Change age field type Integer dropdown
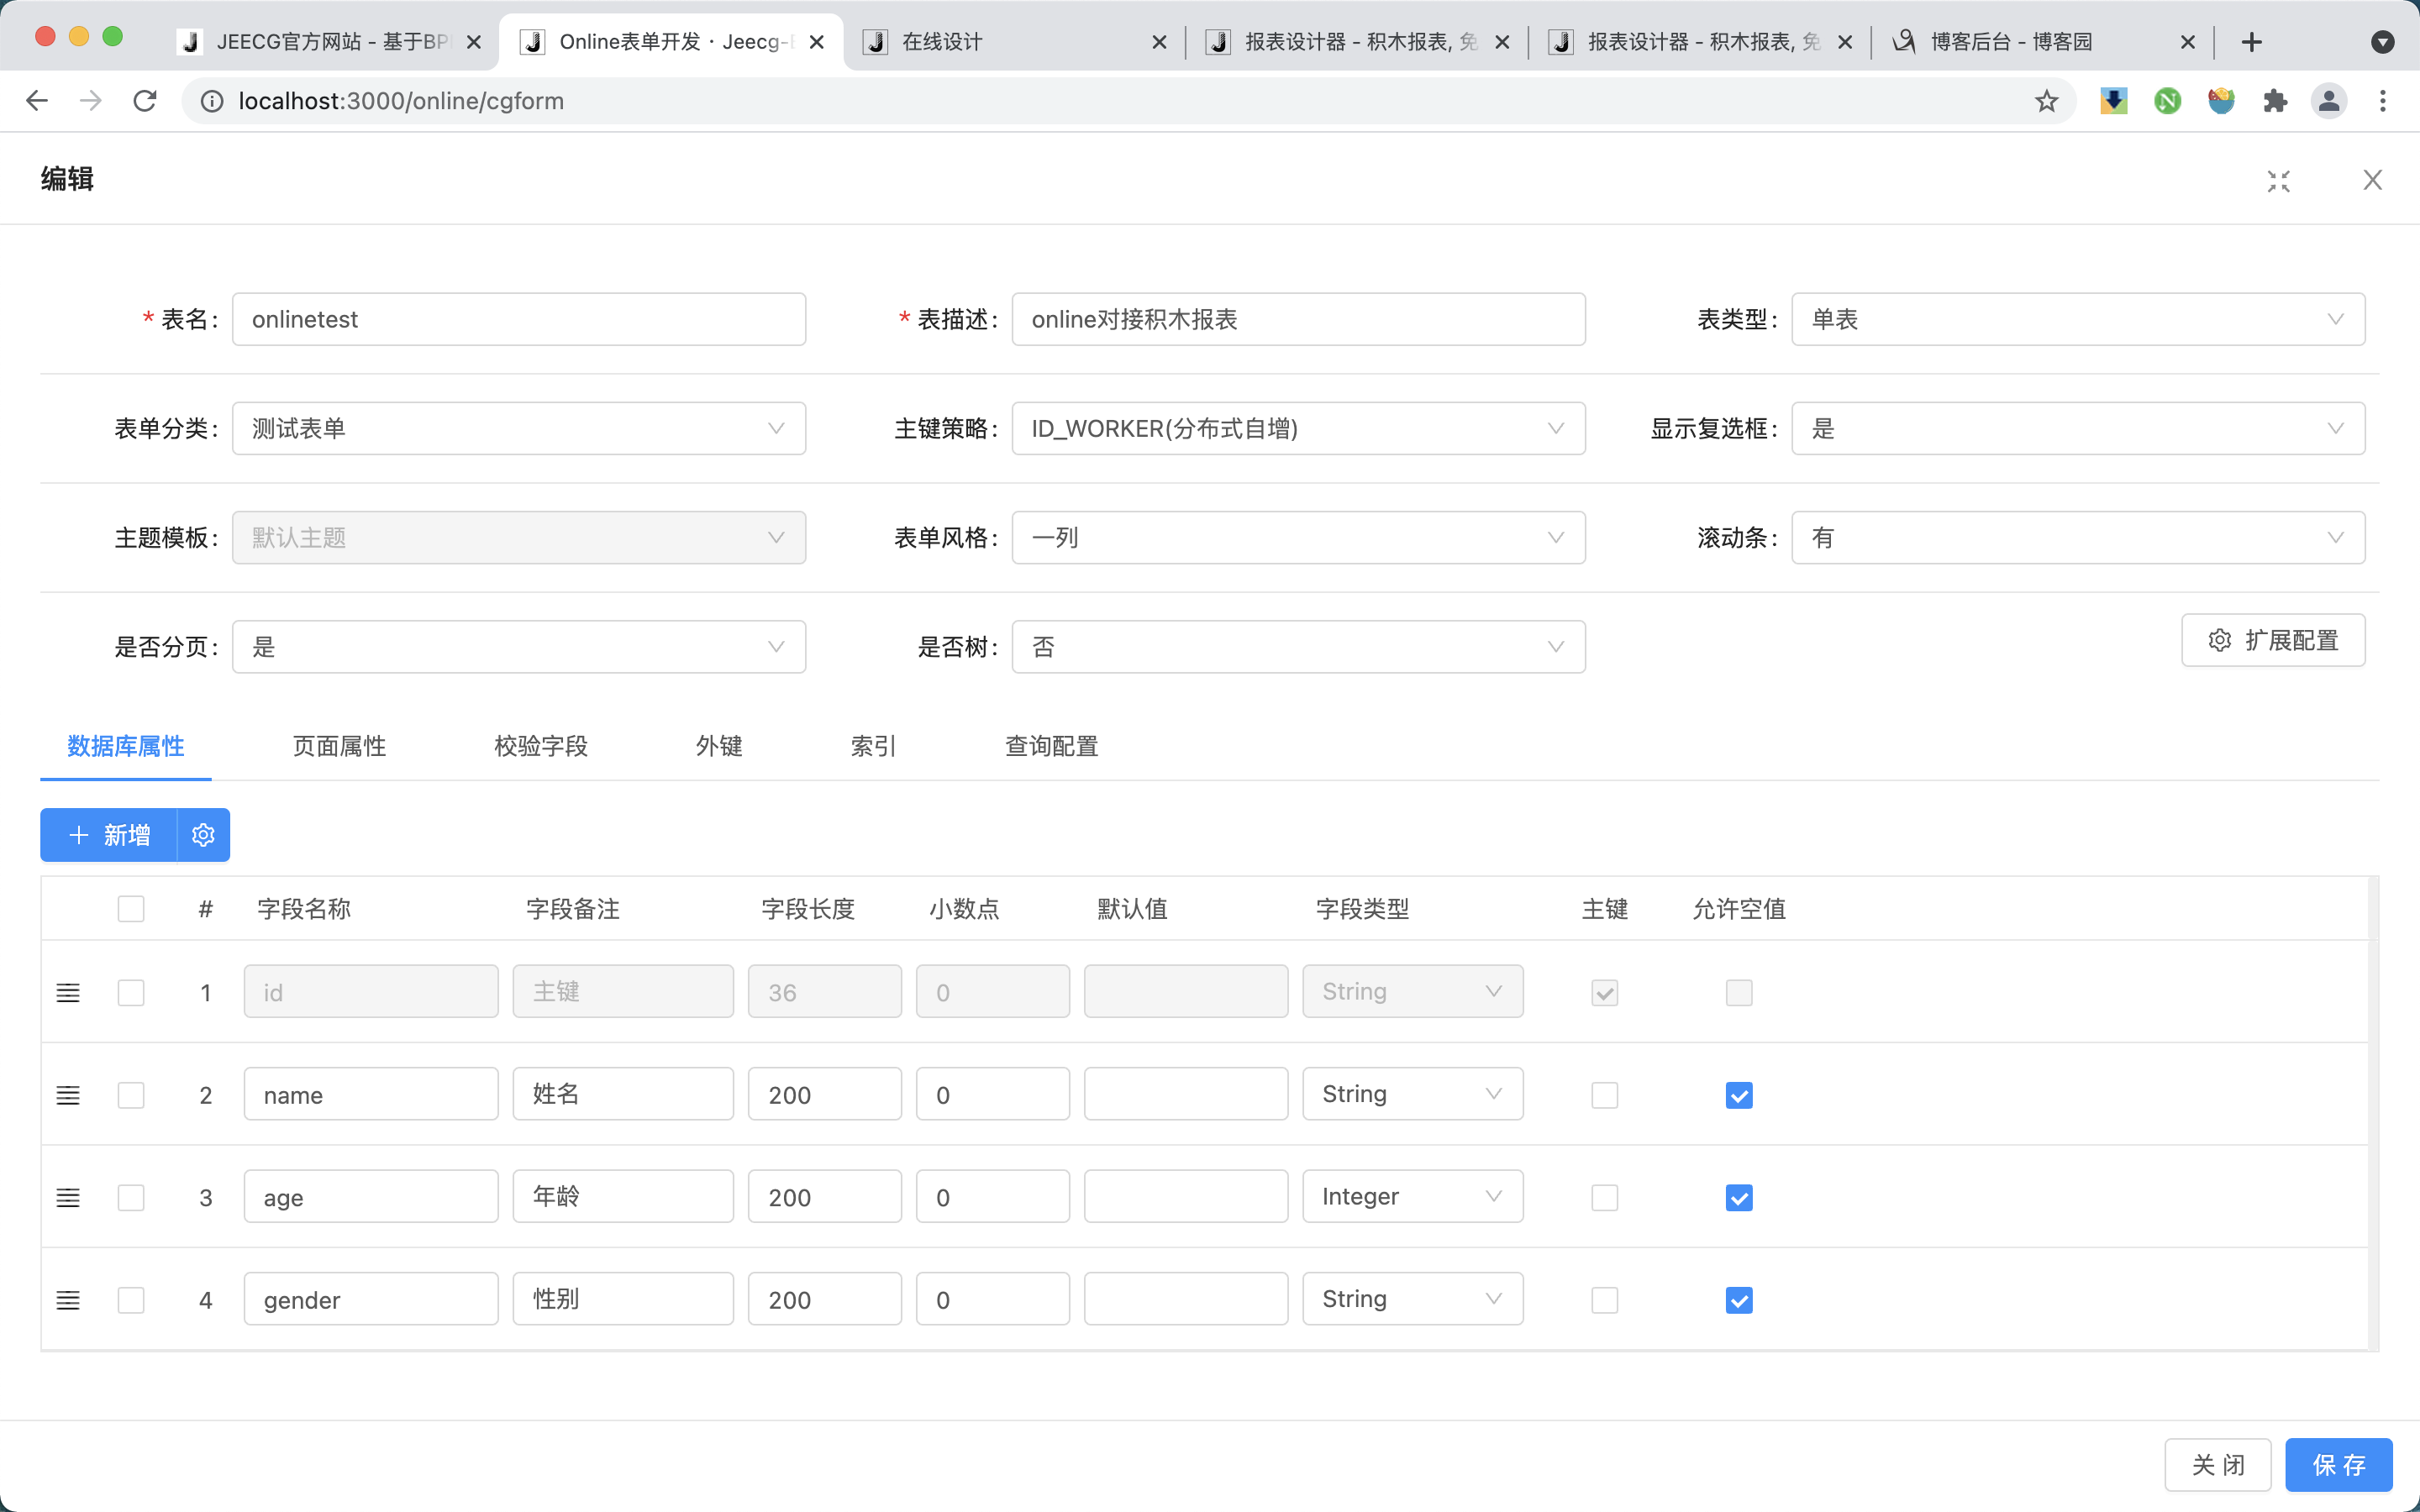Image resolution: width=2420 pixels, height=1512 pixels. (1411, 1197)
